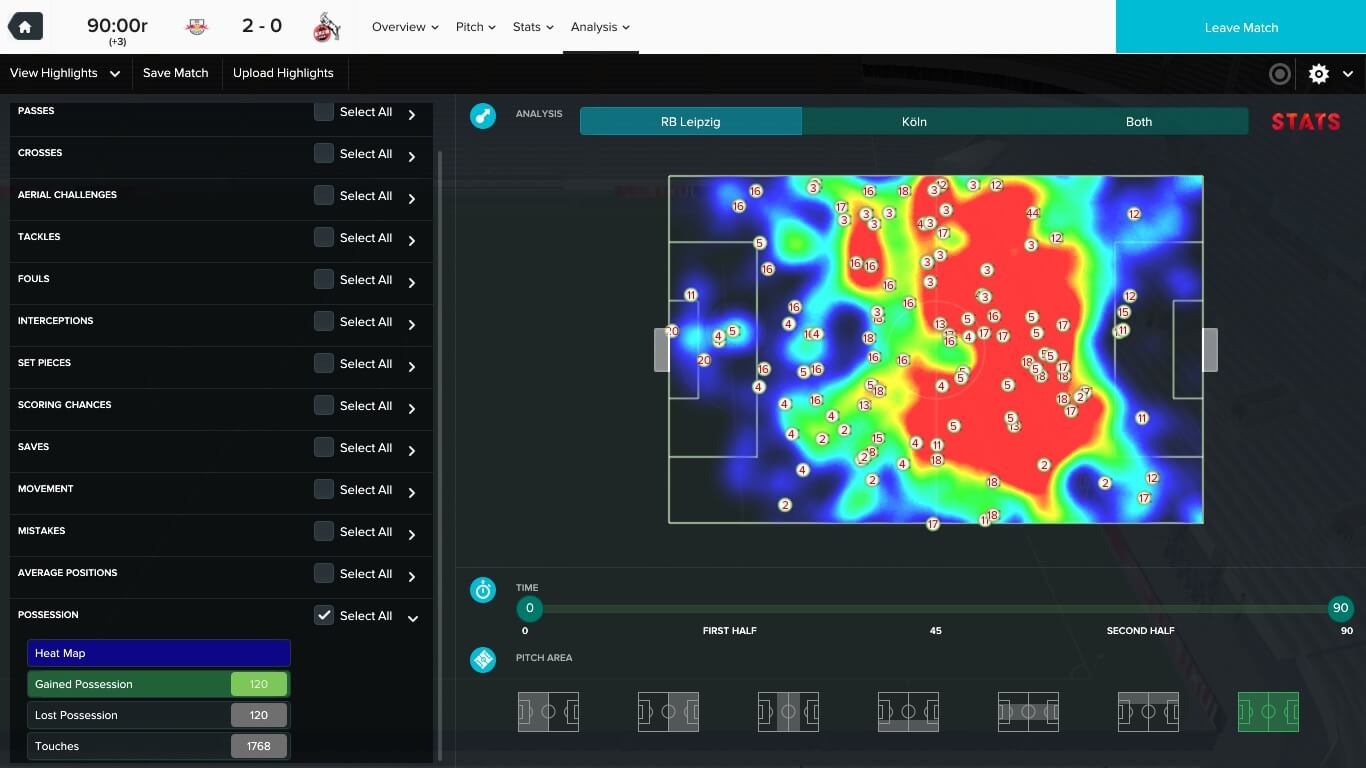Select the Lost Possession option
Viewport: 1366px width, 768px height.
click(158, 715)
